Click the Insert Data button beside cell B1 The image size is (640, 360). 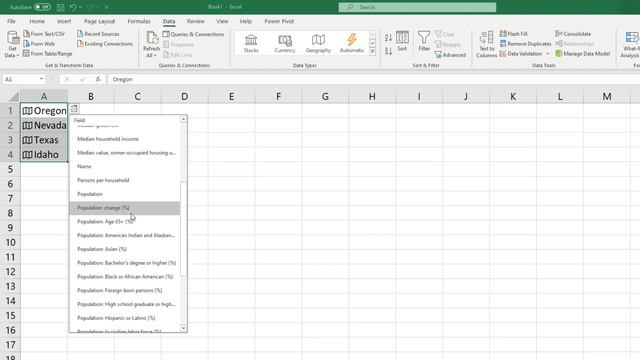point(74,109)
